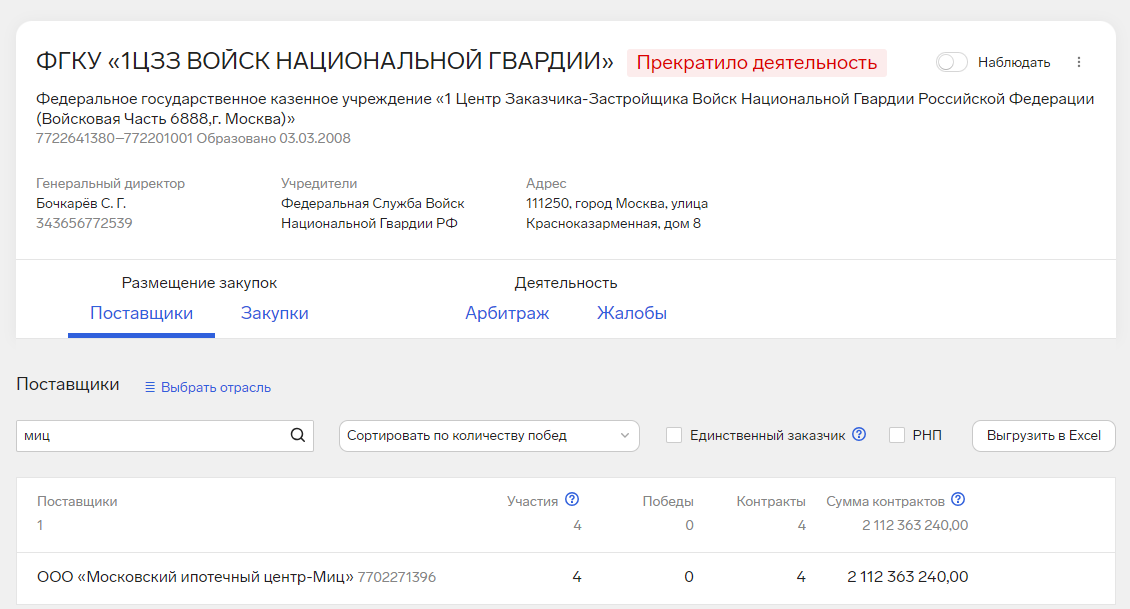Open help icon next to Сумма контрактов
The width and height of the screenshot is (1130, 609).
958,499
